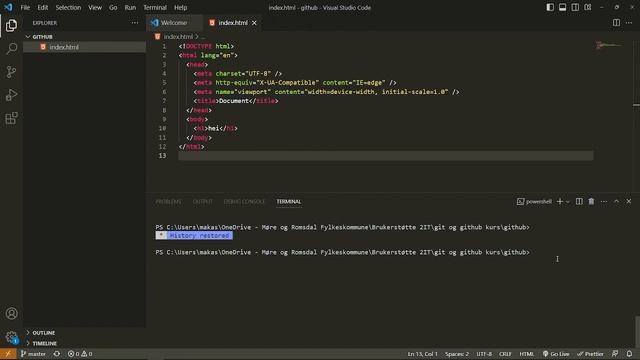Click the terminal vertical scrollbar
This screenshot has width=640, height=360.
coord(637,331)
